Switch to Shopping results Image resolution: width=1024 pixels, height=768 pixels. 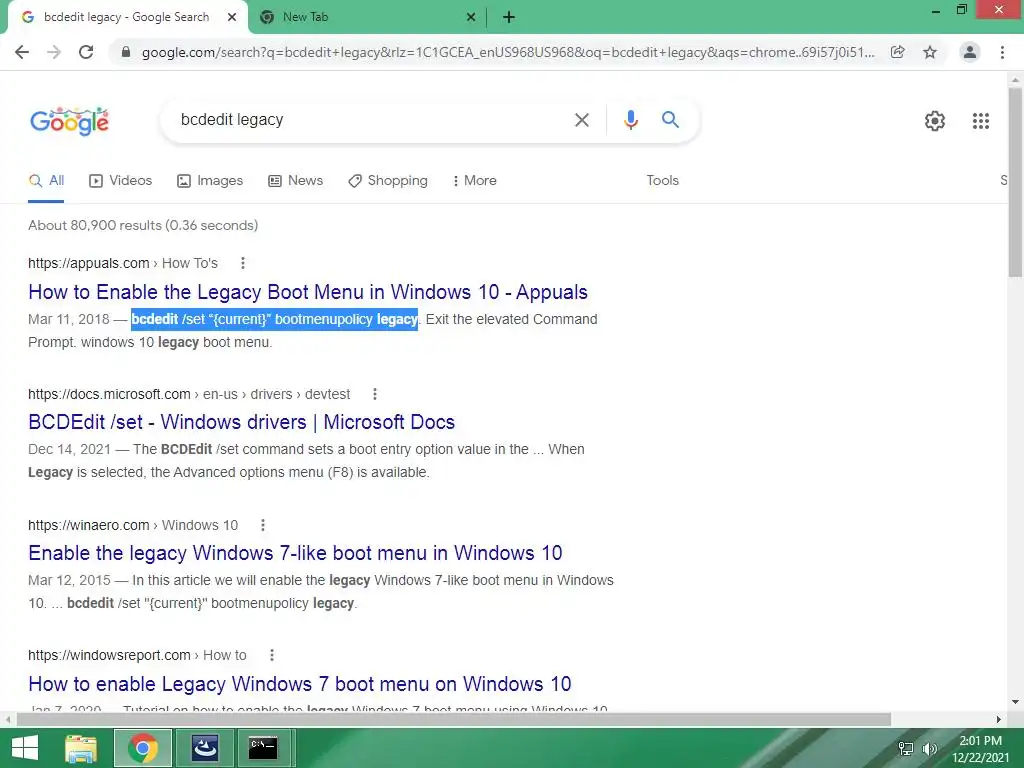(388, 181)
